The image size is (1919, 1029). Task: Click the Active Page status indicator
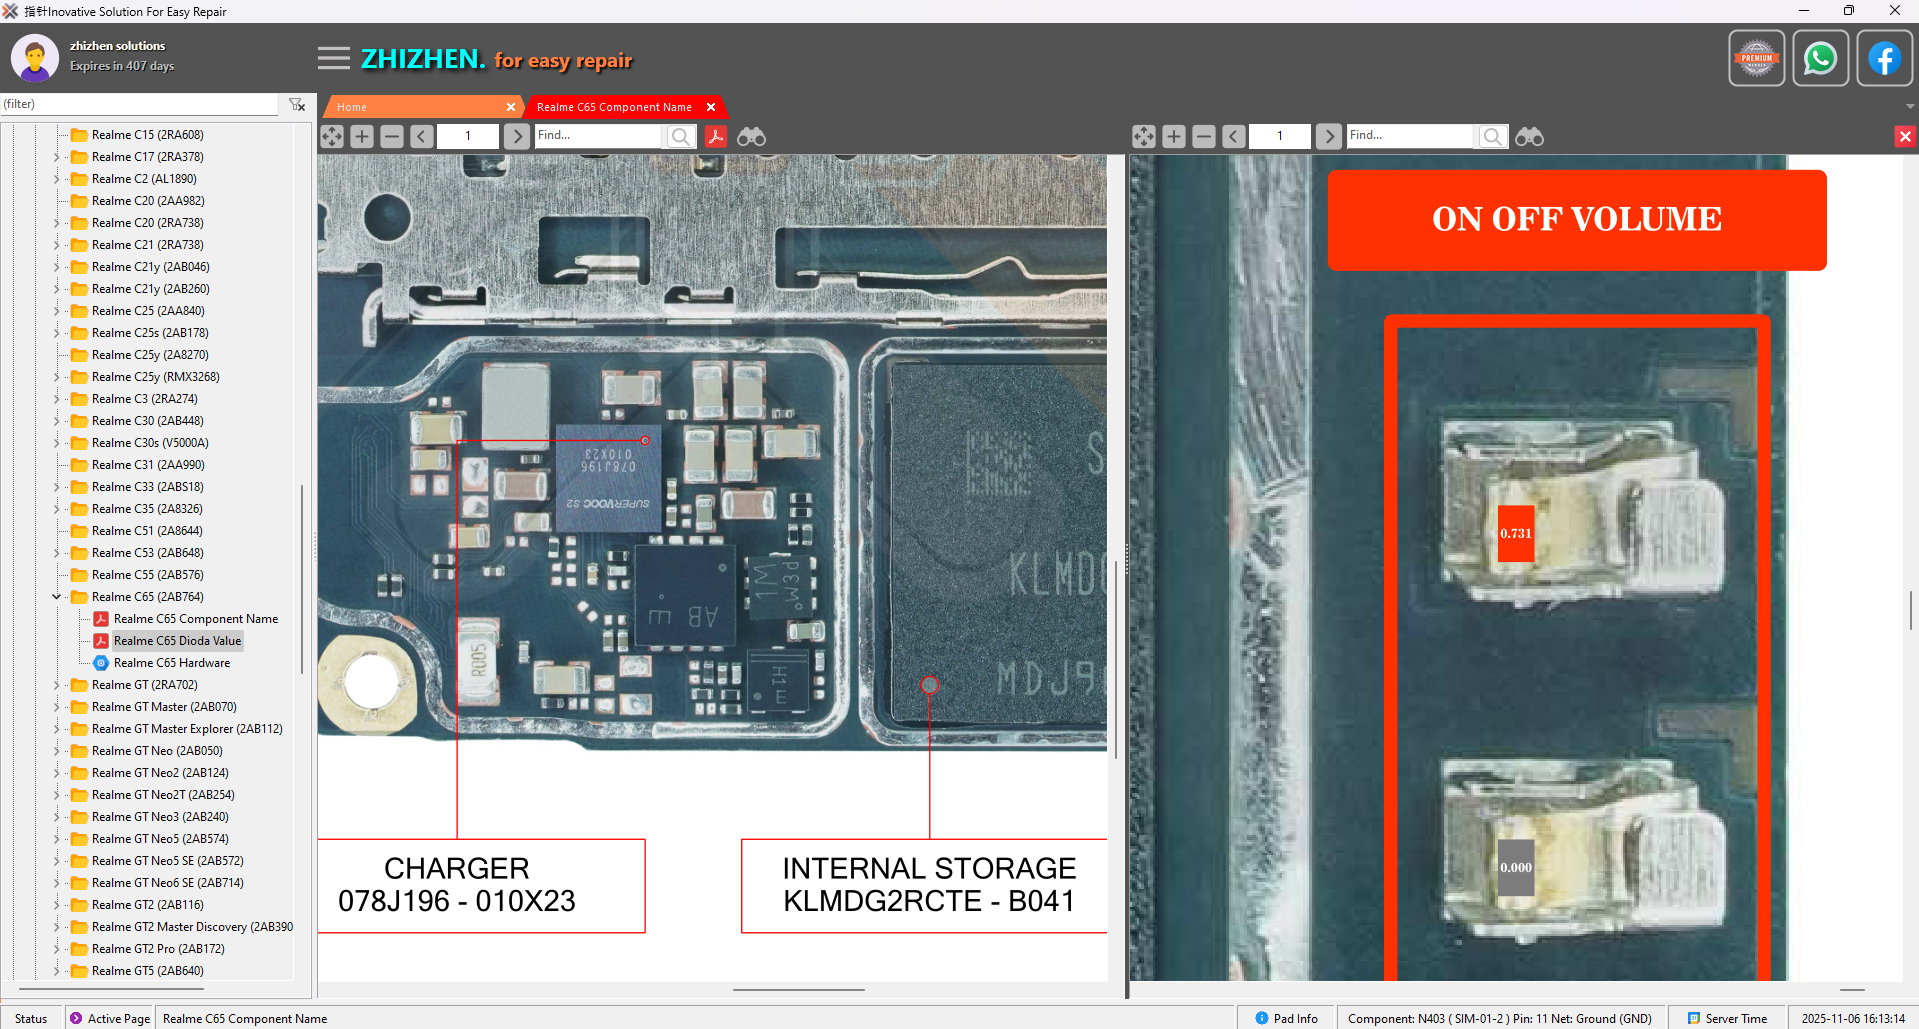(x=110, y=1018)
